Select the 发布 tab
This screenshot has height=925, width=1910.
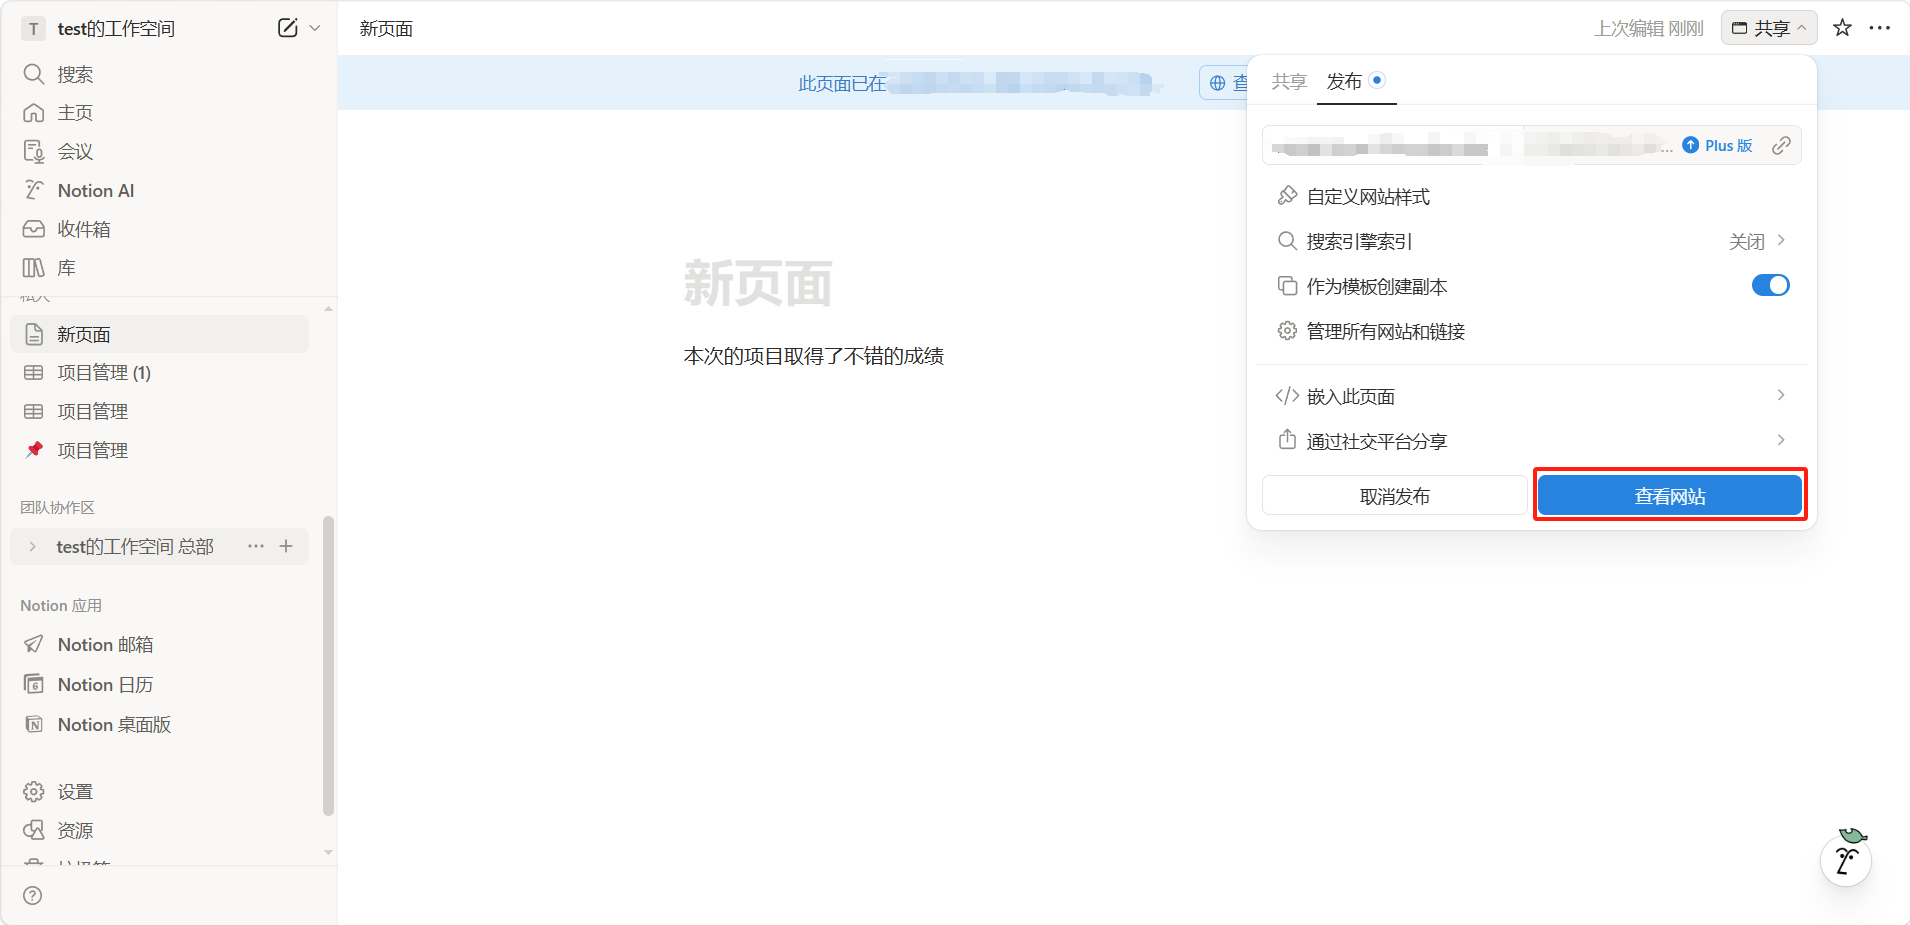click(x=1344, y=82)
